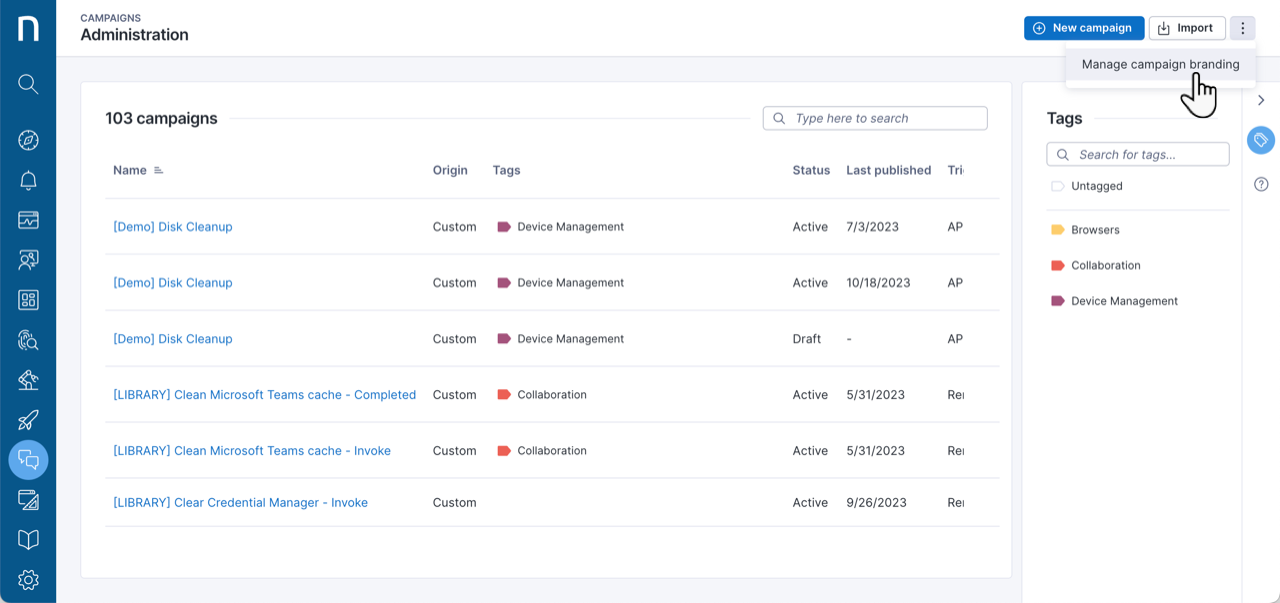
Task: Open the rocket icon in sidebar
Action: (x=28, y=420)
